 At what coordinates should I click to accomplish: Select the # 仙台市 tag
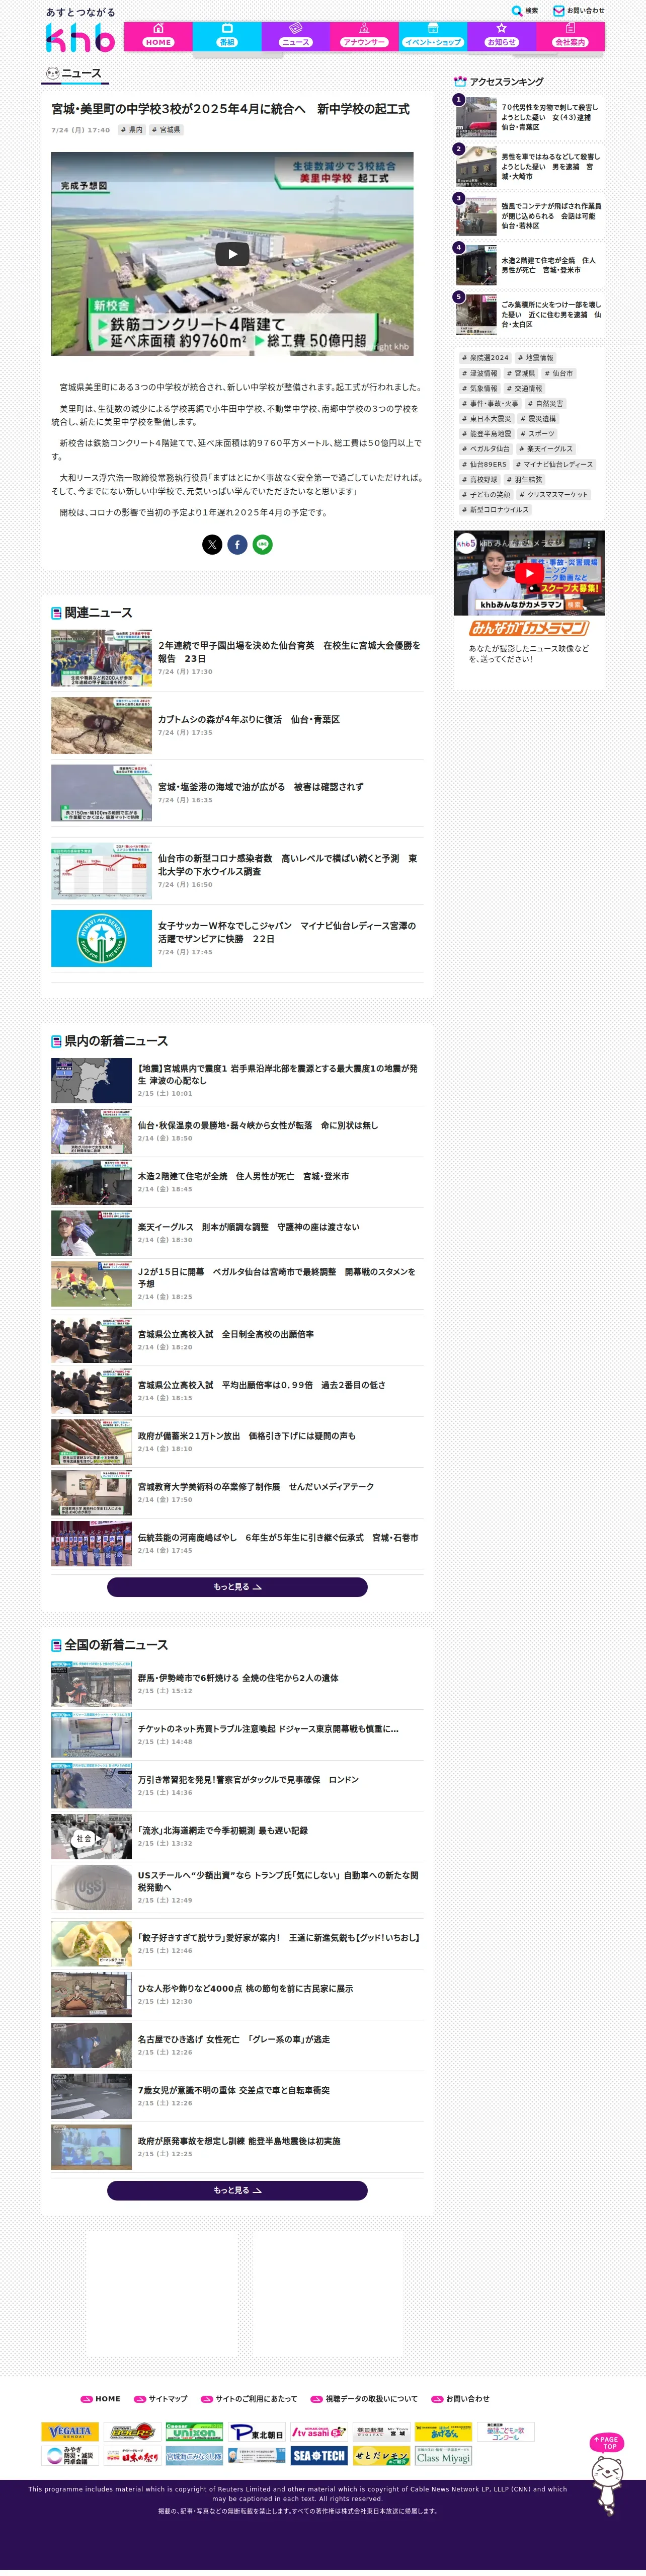coord(559,373)
